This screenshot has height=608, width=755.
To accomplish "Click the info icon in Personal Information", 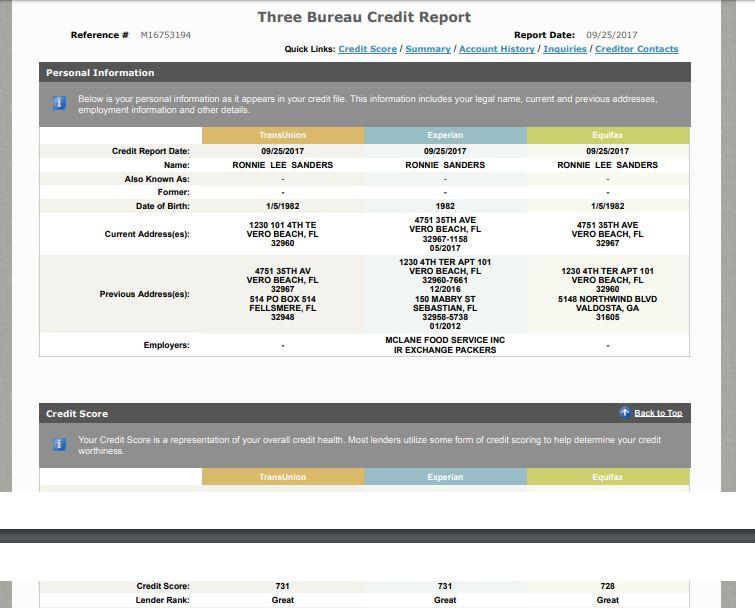I will 59,103.
